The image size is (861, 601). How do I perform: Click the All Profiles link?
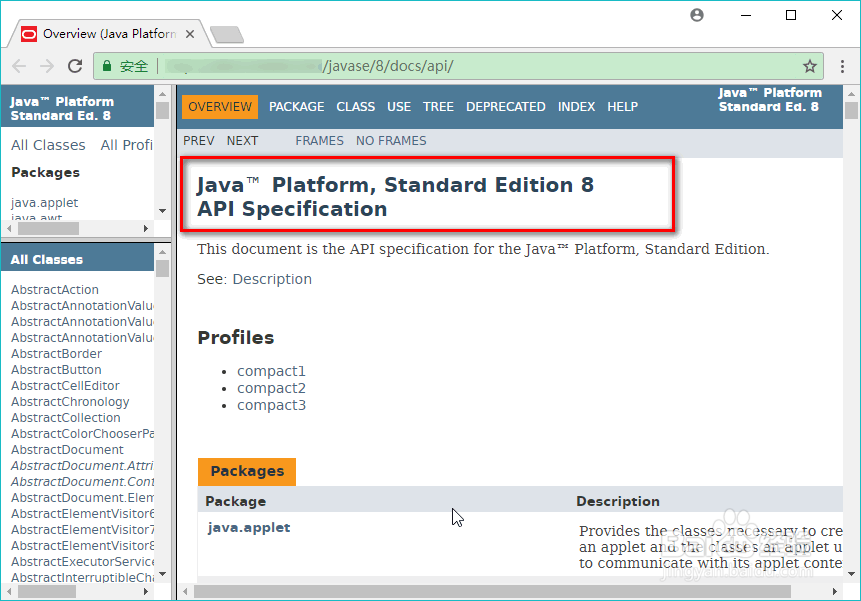[127, 145]
